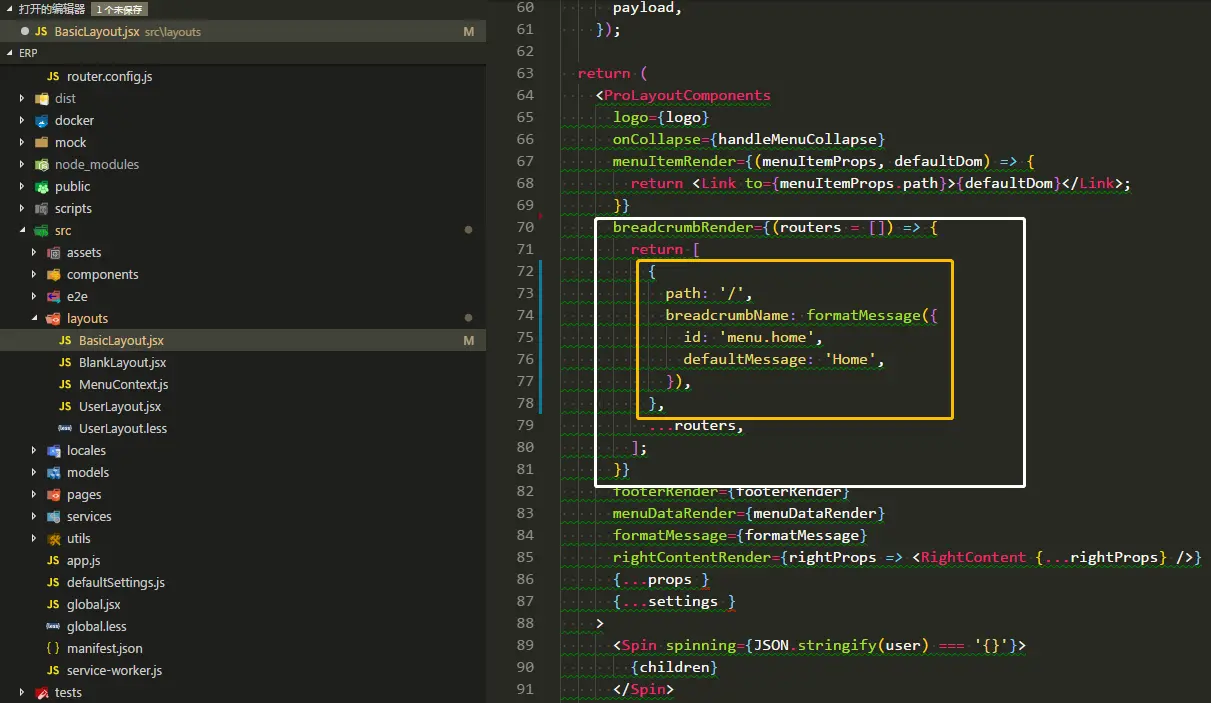
Task: Click the models folder icon
Action: click(53, 472)
